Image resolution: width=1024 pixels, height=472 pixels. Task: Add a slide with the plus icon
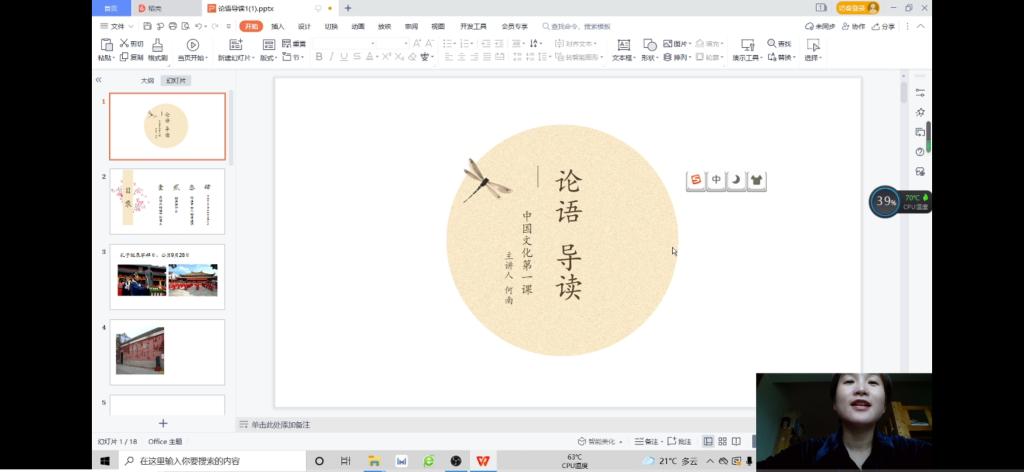coord(163,423)
